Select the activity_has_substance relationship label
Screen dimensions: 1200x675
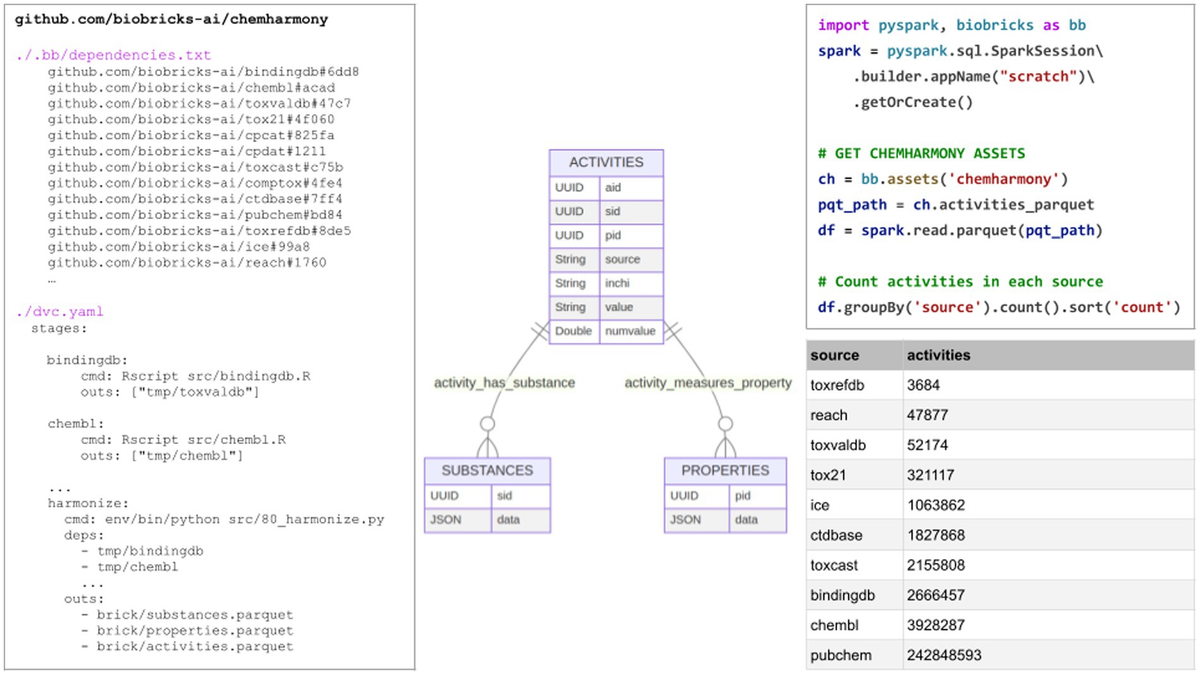point(504,383)
